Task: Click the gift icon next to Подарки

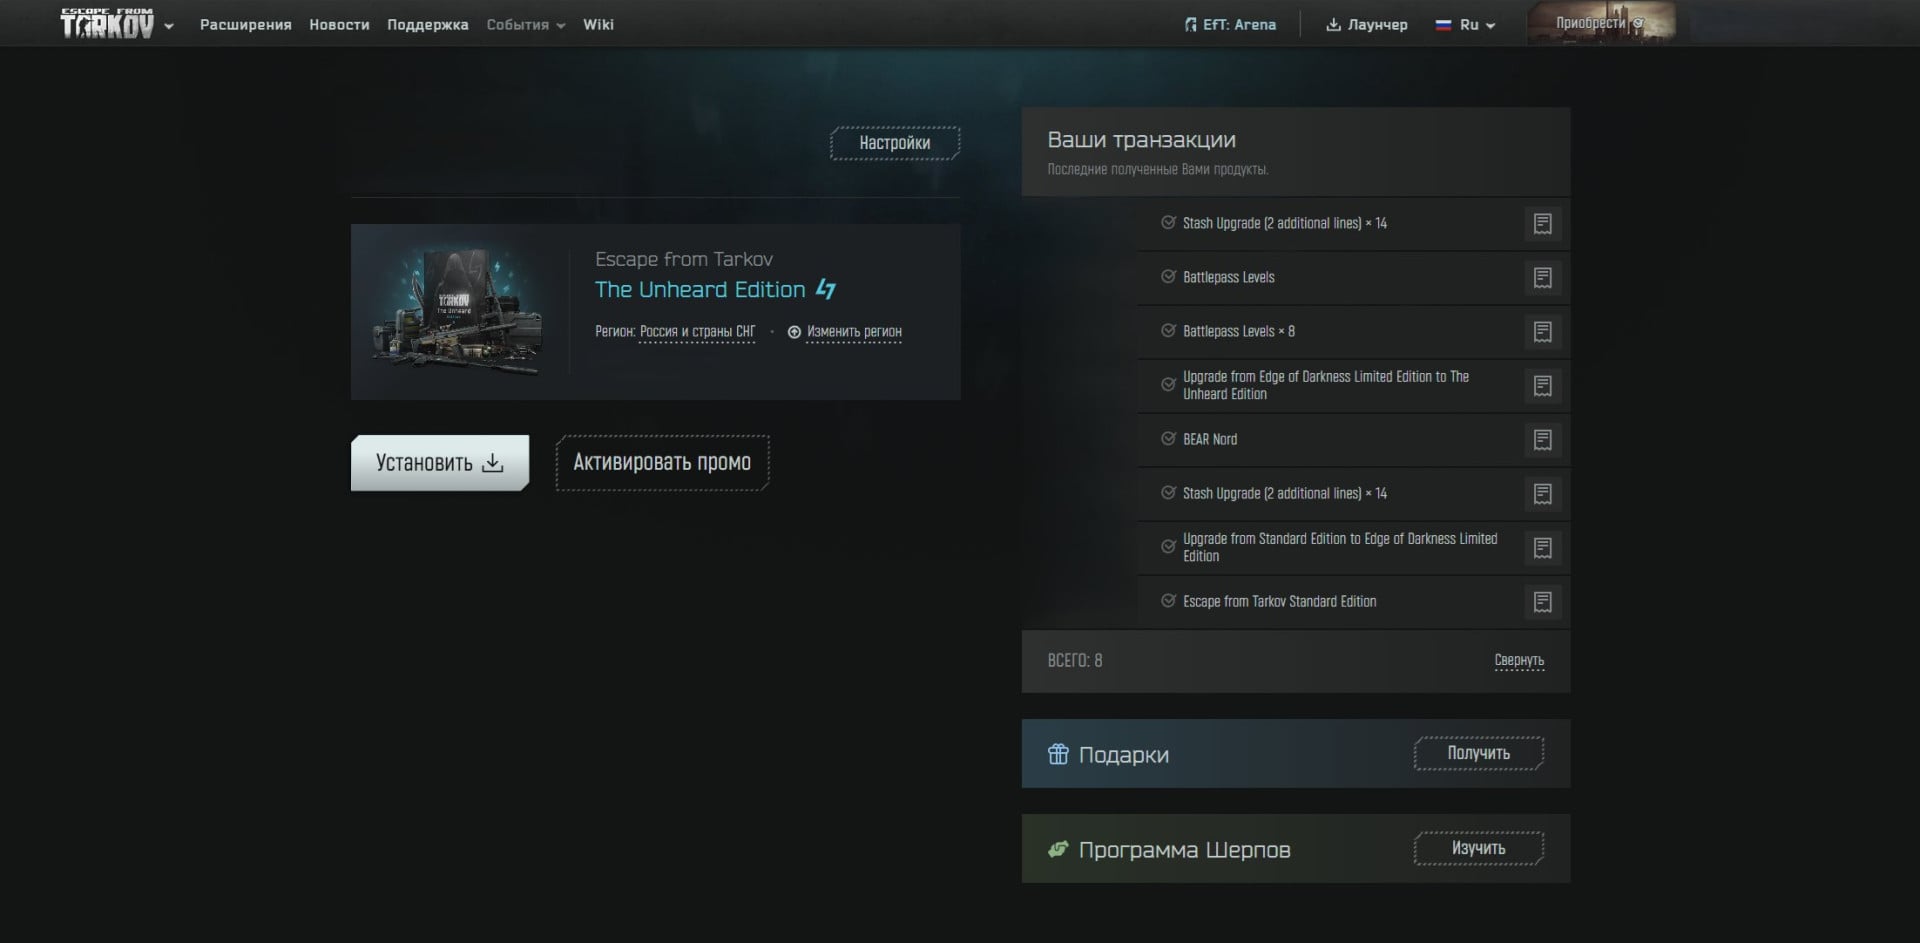Action: point(1058,754)
